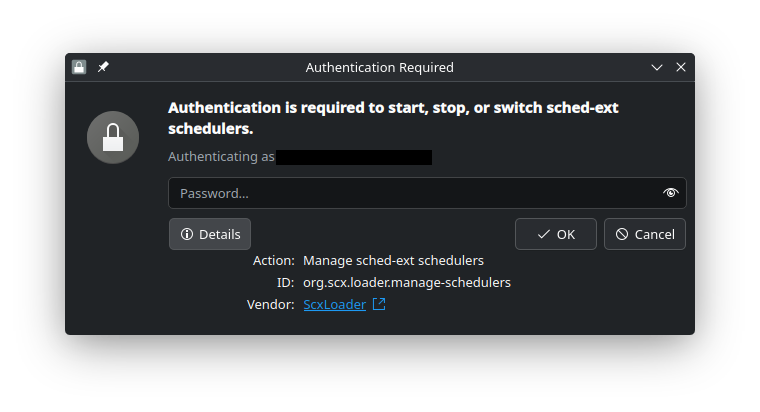Screen dimensions: 760x412
Task: Show password with the eye icon
Action: click(x=670, y=193)
